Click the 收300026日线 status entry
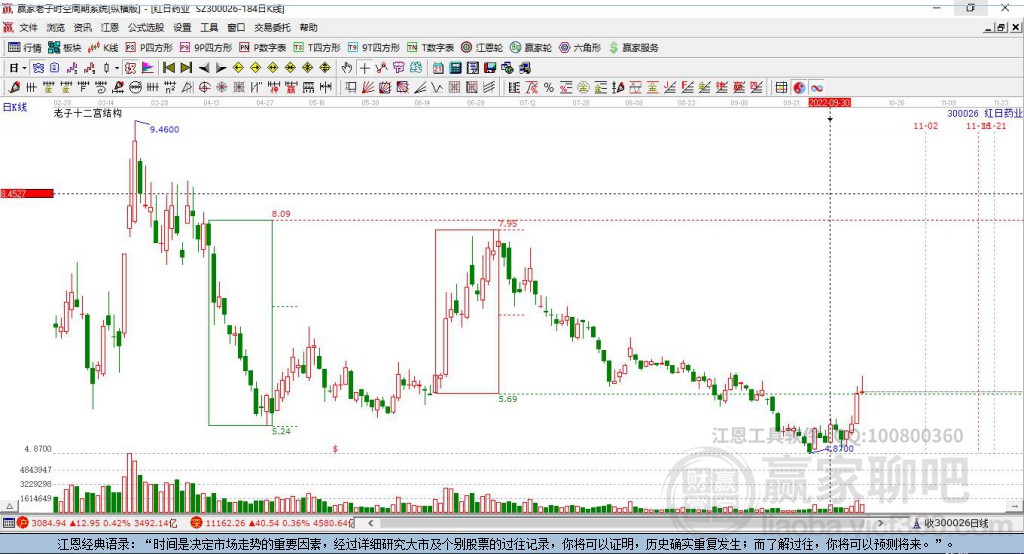The width and height of the screenshot is (1024, 554). click(x=951, y=523)
